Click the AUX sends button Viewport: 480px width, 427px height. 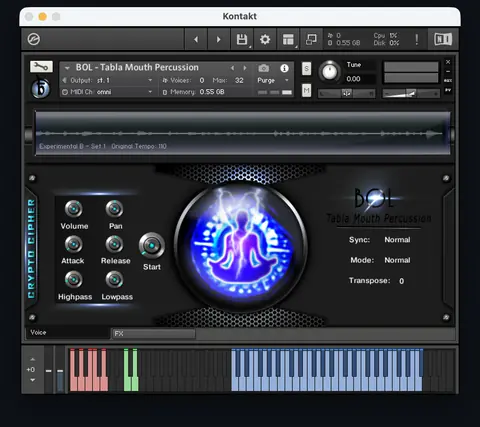point(448,81)
